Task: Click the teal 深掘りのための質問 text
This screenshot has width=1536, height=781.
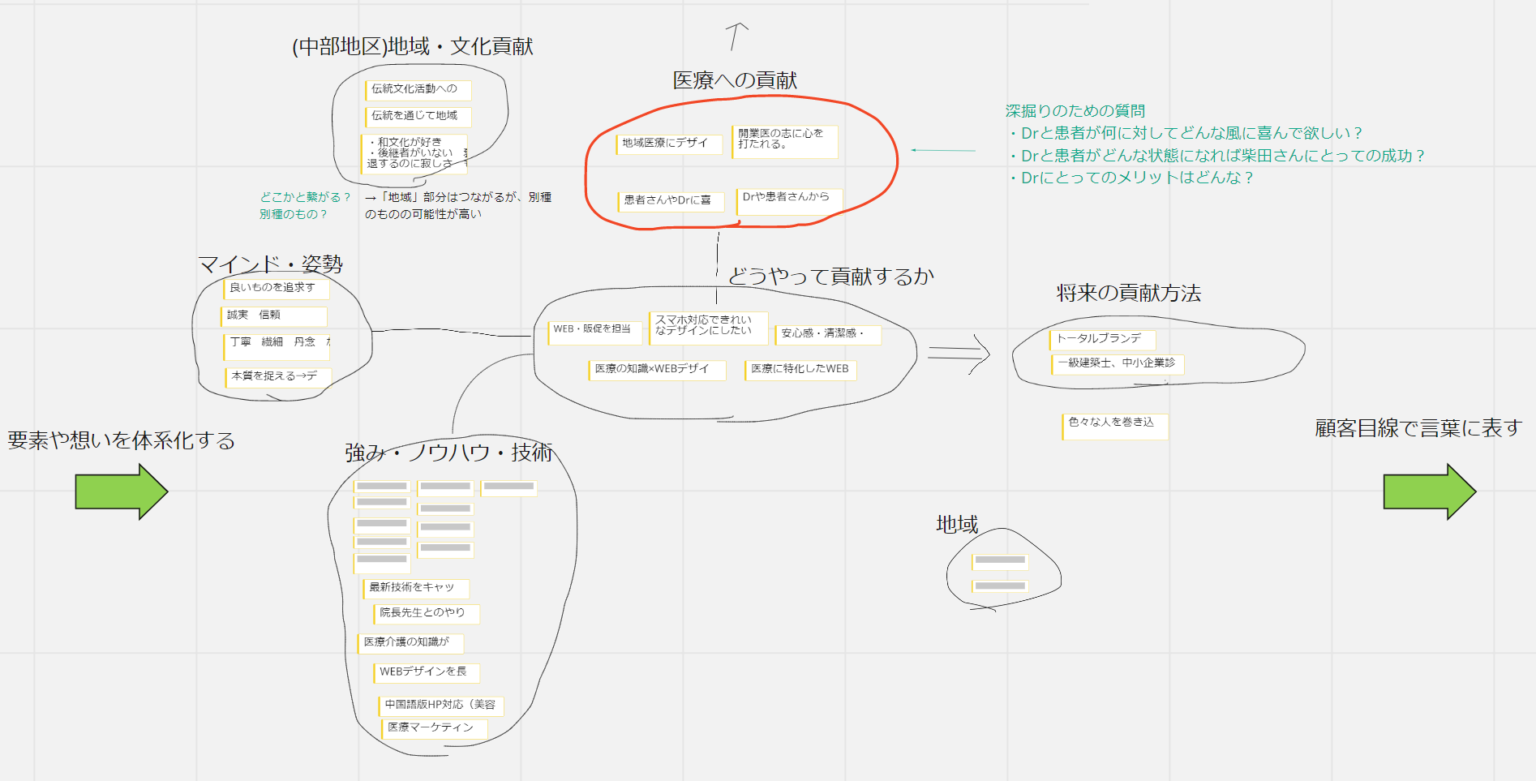Action: click(1075, 111)
